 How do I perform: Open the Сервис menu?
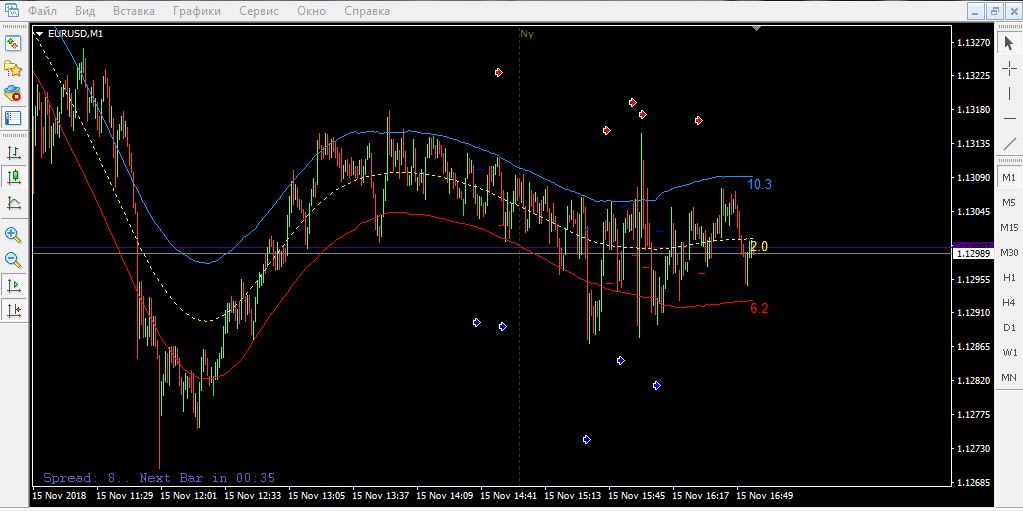click(259, 11)
